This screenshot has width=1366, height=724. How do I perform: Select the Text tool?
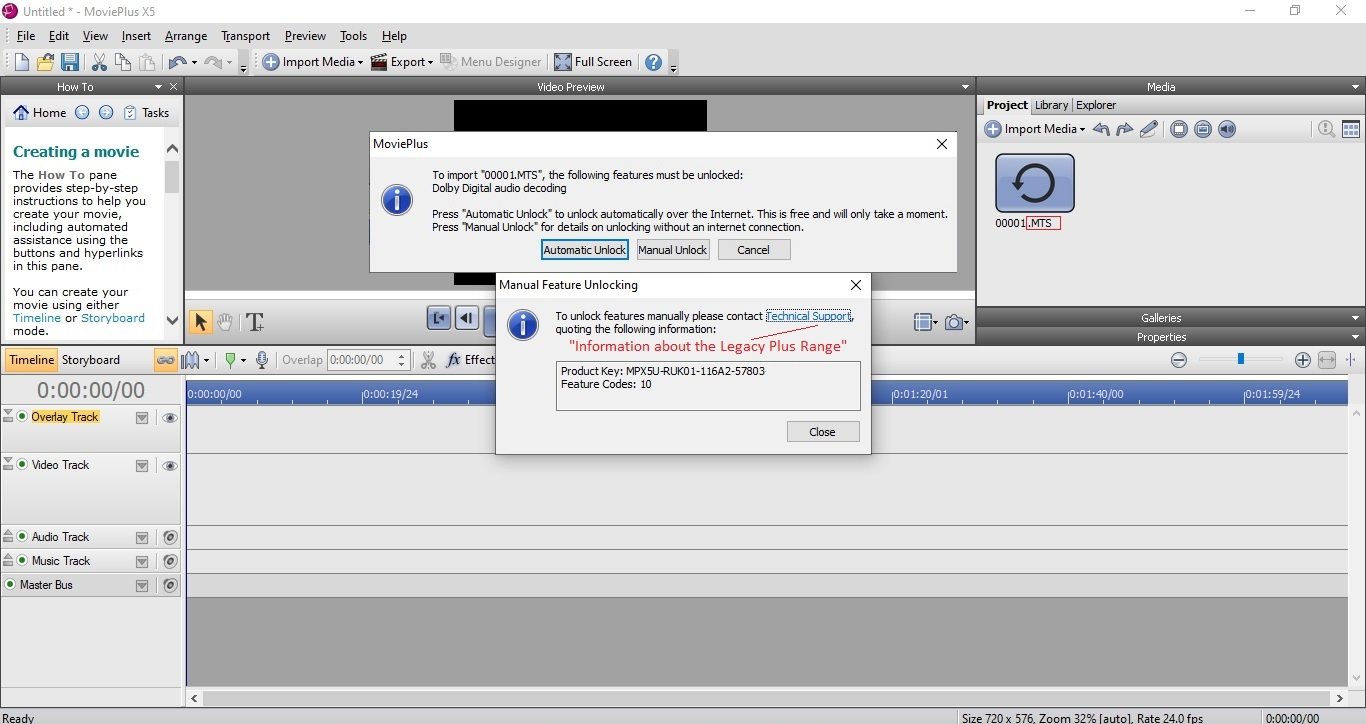point(255,321)
